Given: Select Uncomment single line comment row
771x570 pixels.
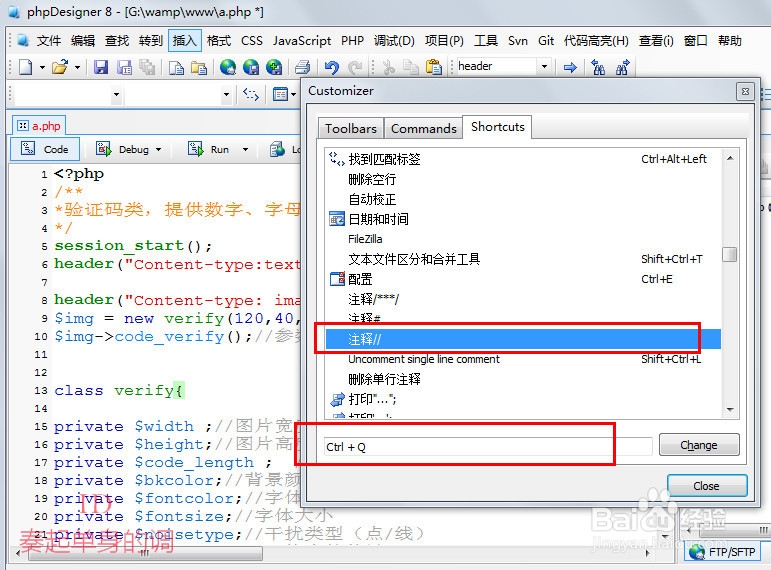Looking at the screenshot, I should point(523,359).
